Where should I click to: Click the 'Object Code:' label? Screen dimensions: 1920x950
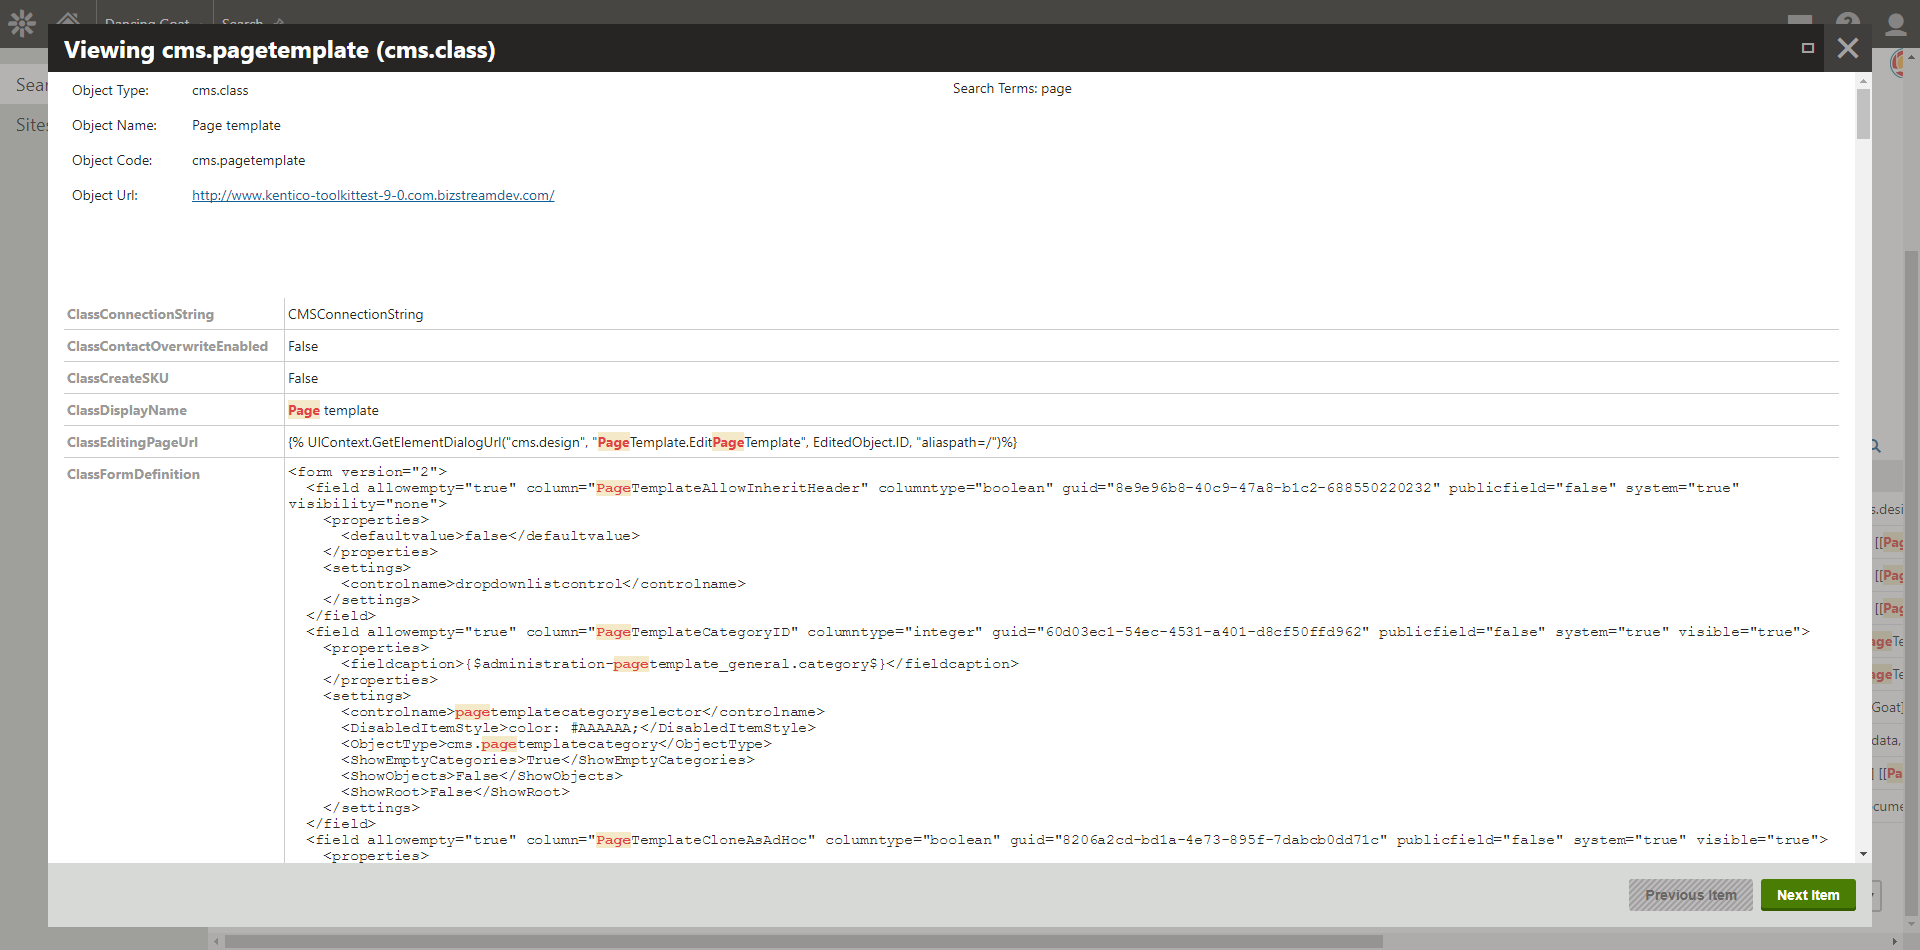click(x=112, y=160)
